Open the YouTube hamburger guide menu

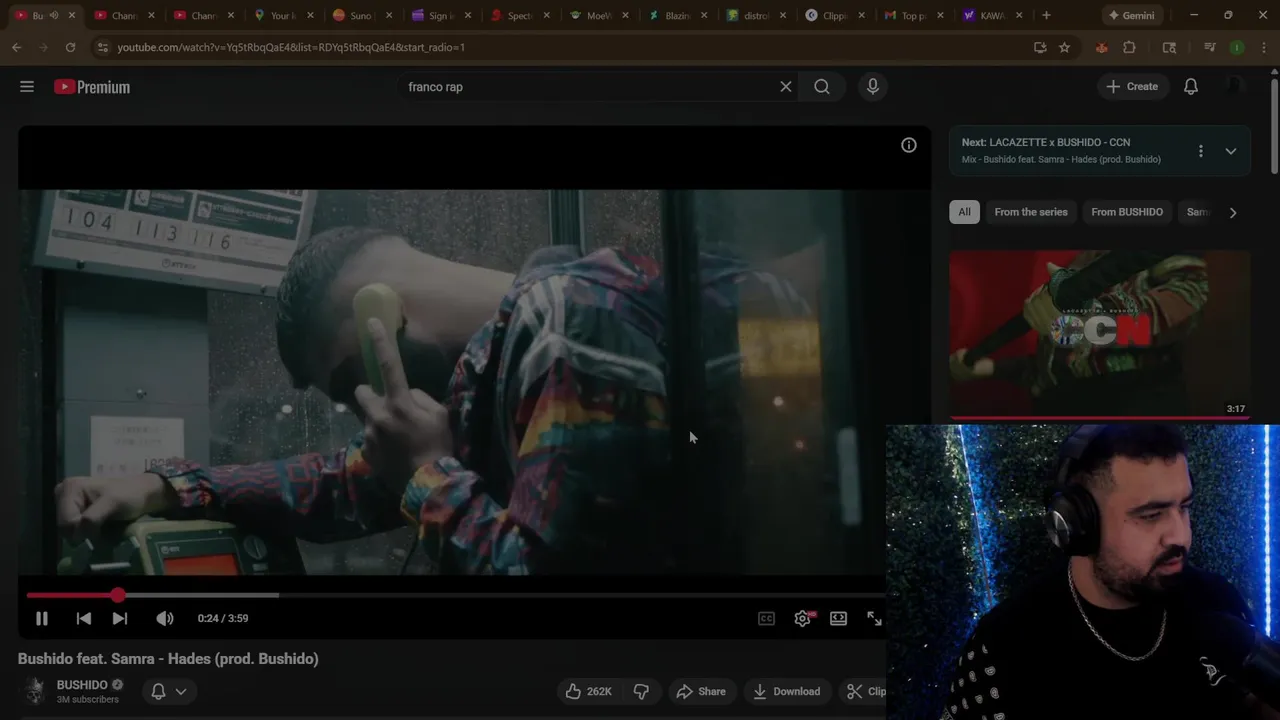click(x=27, y=87)
